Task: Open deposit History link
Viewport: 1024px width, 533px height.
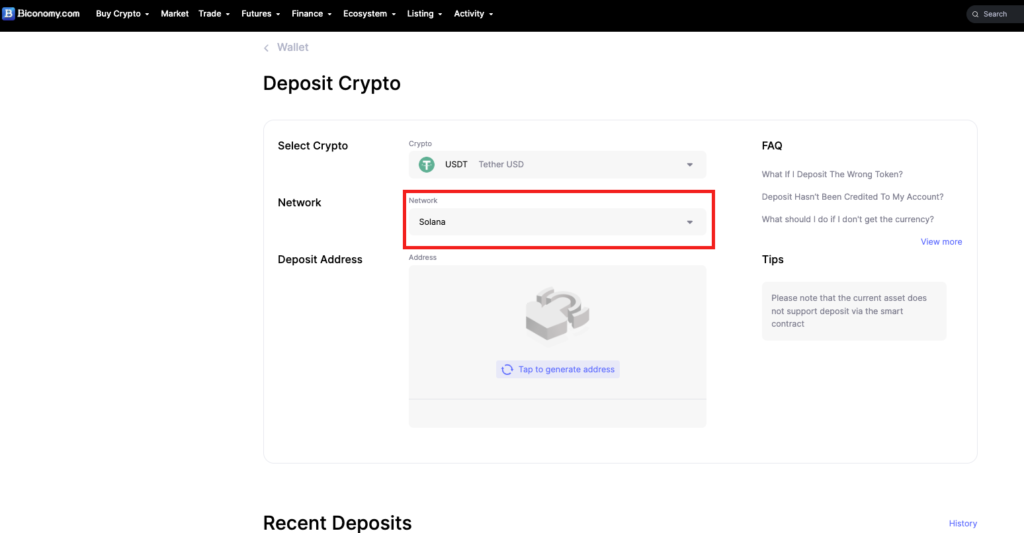Action: (963, 524)
